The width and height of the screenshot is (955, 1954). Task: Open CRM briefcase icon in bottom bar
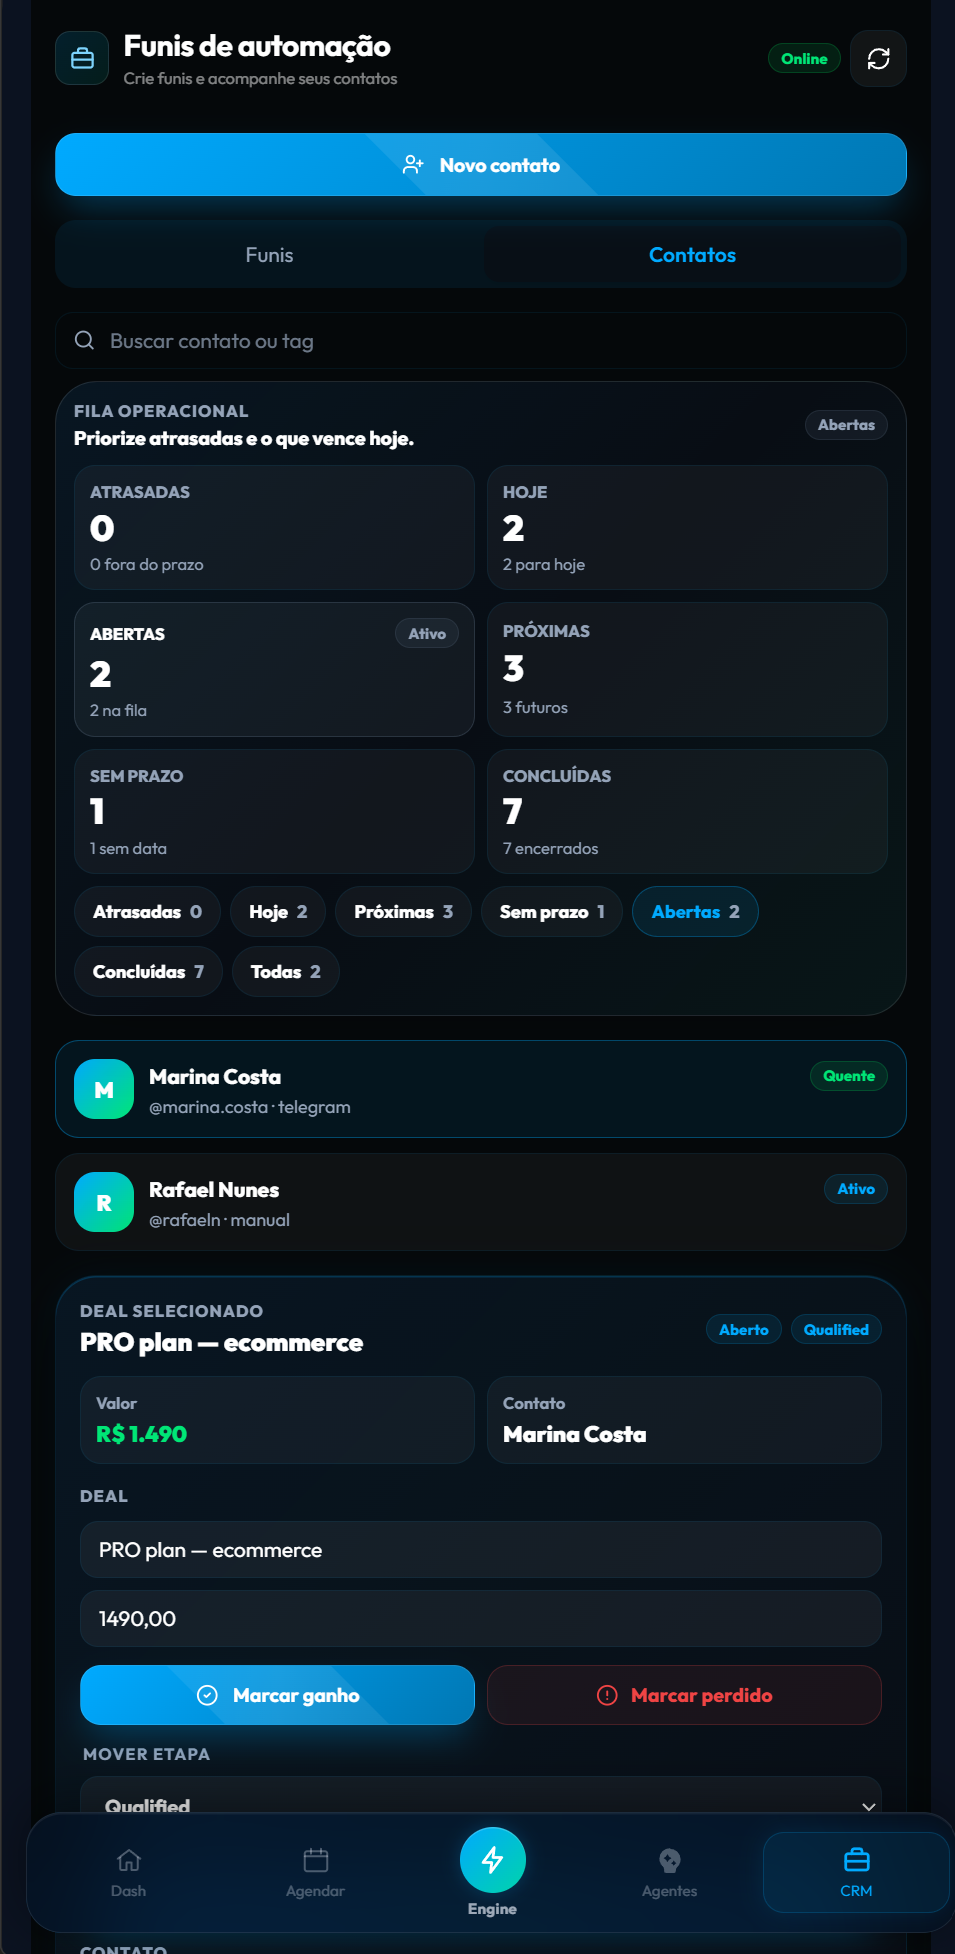(857, 1860)
